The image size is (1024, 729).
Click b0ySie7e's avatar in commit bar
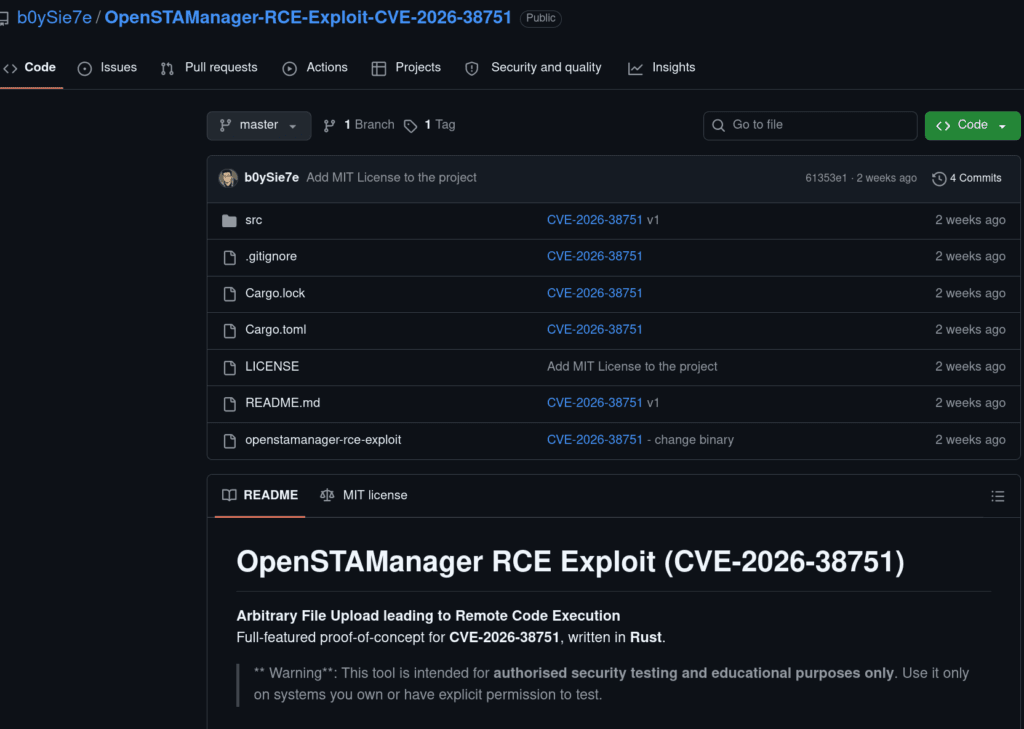(228, 178)
